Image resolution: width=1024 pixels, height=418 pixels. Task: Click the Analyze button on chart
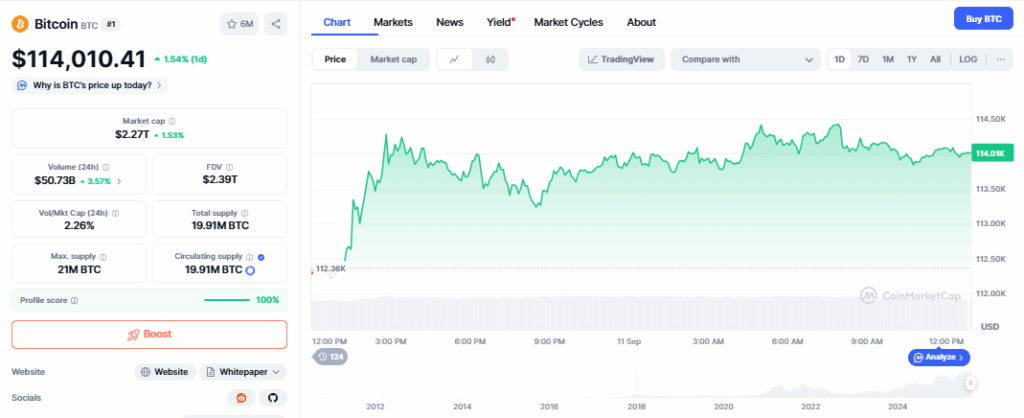(938, 357)
